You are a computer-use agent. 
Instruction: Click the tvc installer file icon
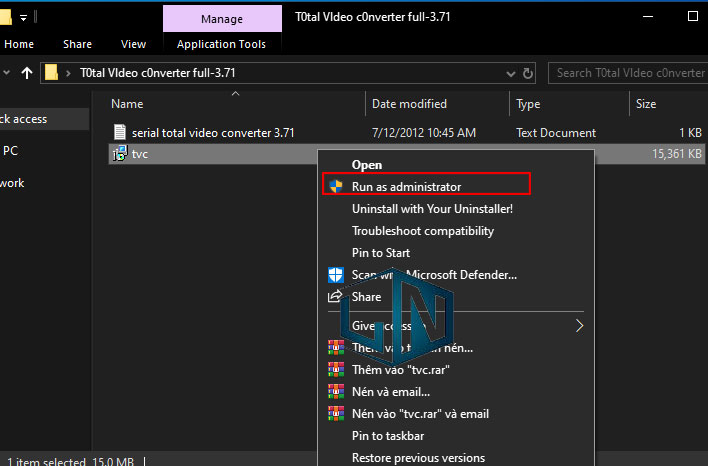pos(120,154)
